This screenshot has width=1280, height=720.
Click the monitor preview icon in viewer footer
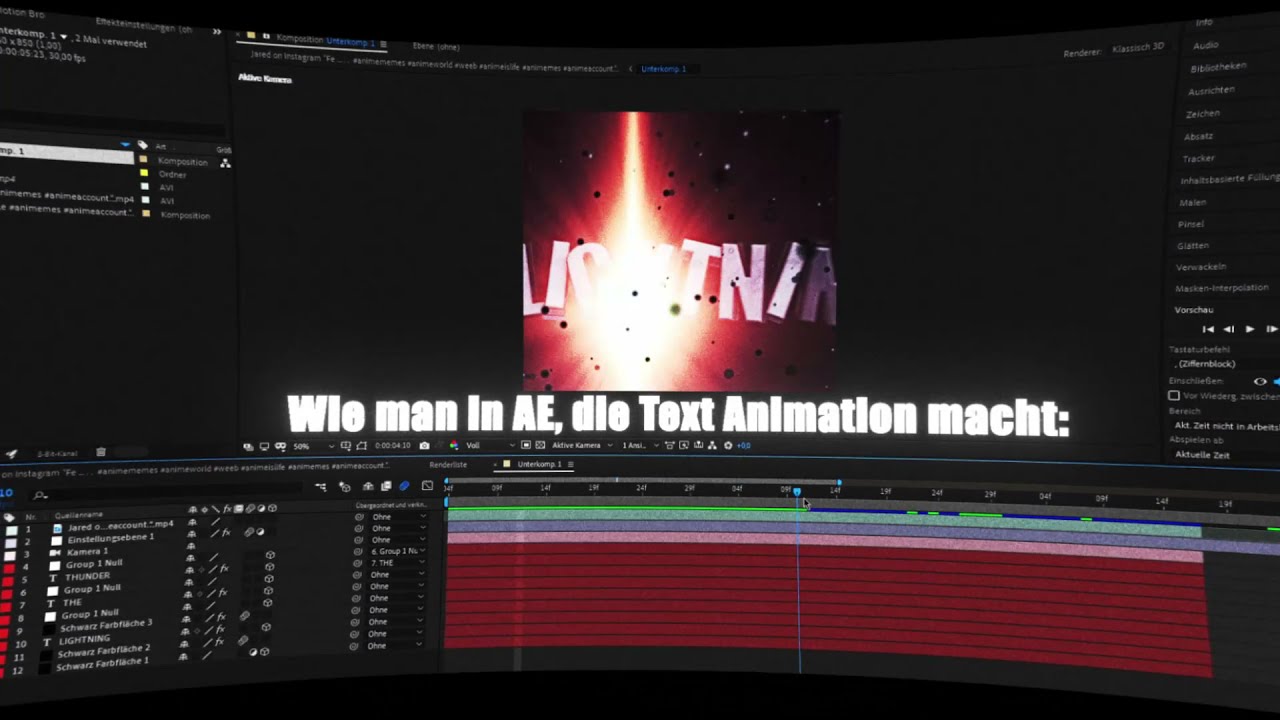tap(265, 446)
